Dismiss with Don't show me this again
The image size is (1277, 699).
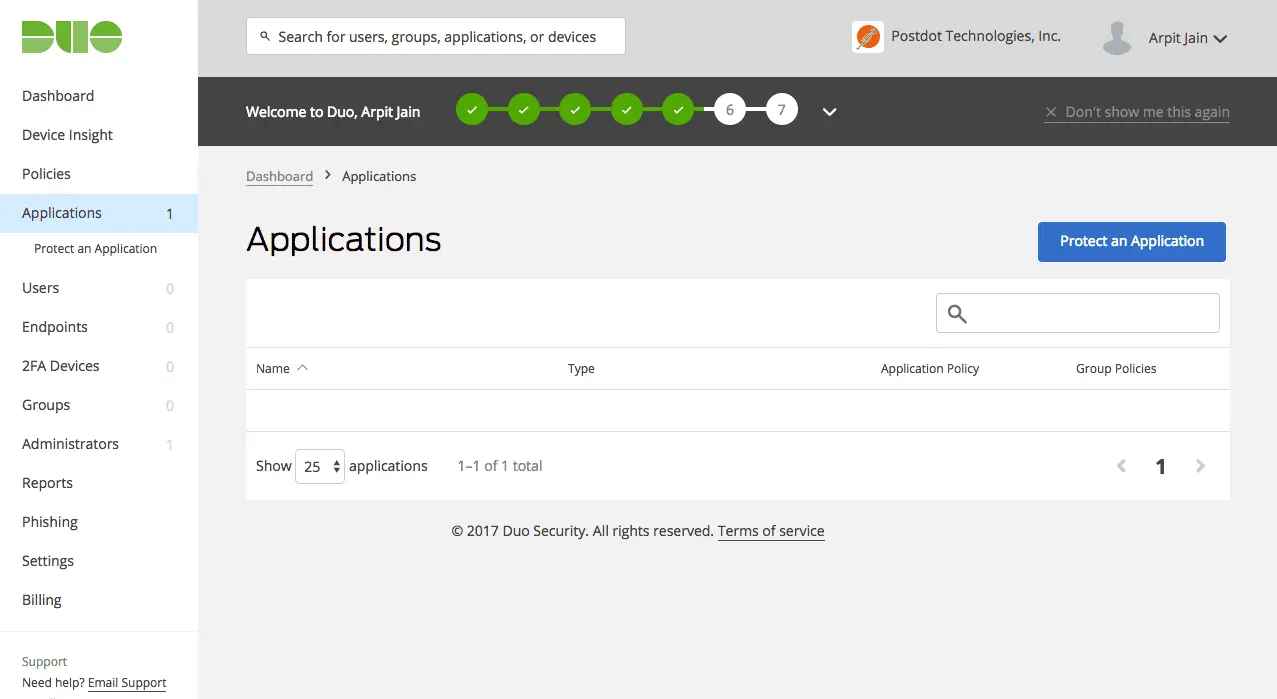pyautogui.click(x=1137, y=112)
